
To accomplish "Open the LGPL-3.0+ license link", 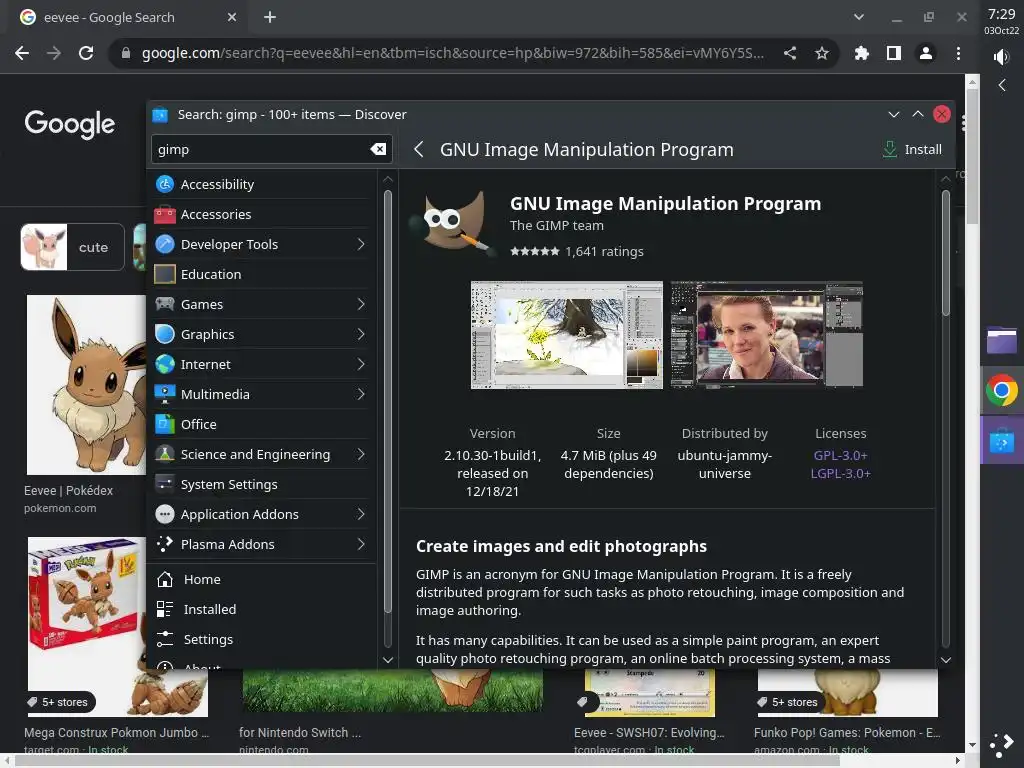I will (x=840, y=473).
